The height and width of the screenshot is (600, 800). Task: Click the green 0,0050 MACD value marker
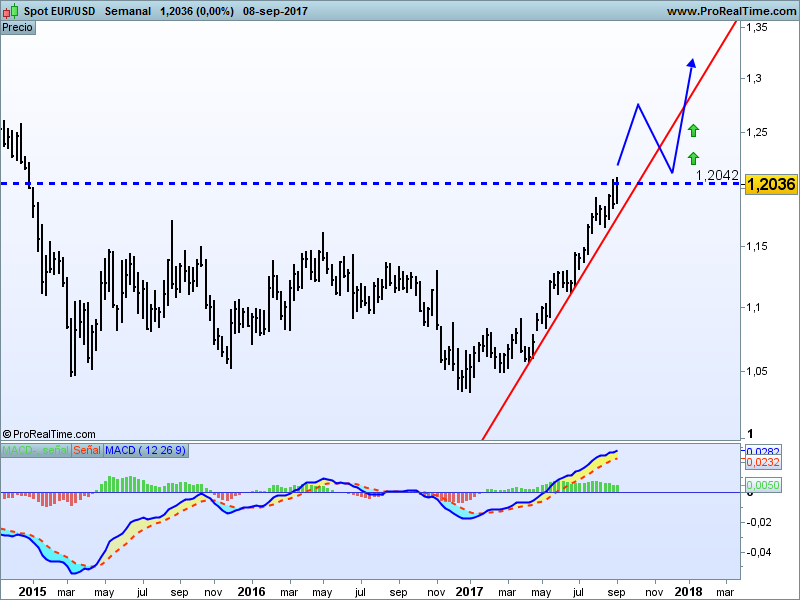point(763,485)
